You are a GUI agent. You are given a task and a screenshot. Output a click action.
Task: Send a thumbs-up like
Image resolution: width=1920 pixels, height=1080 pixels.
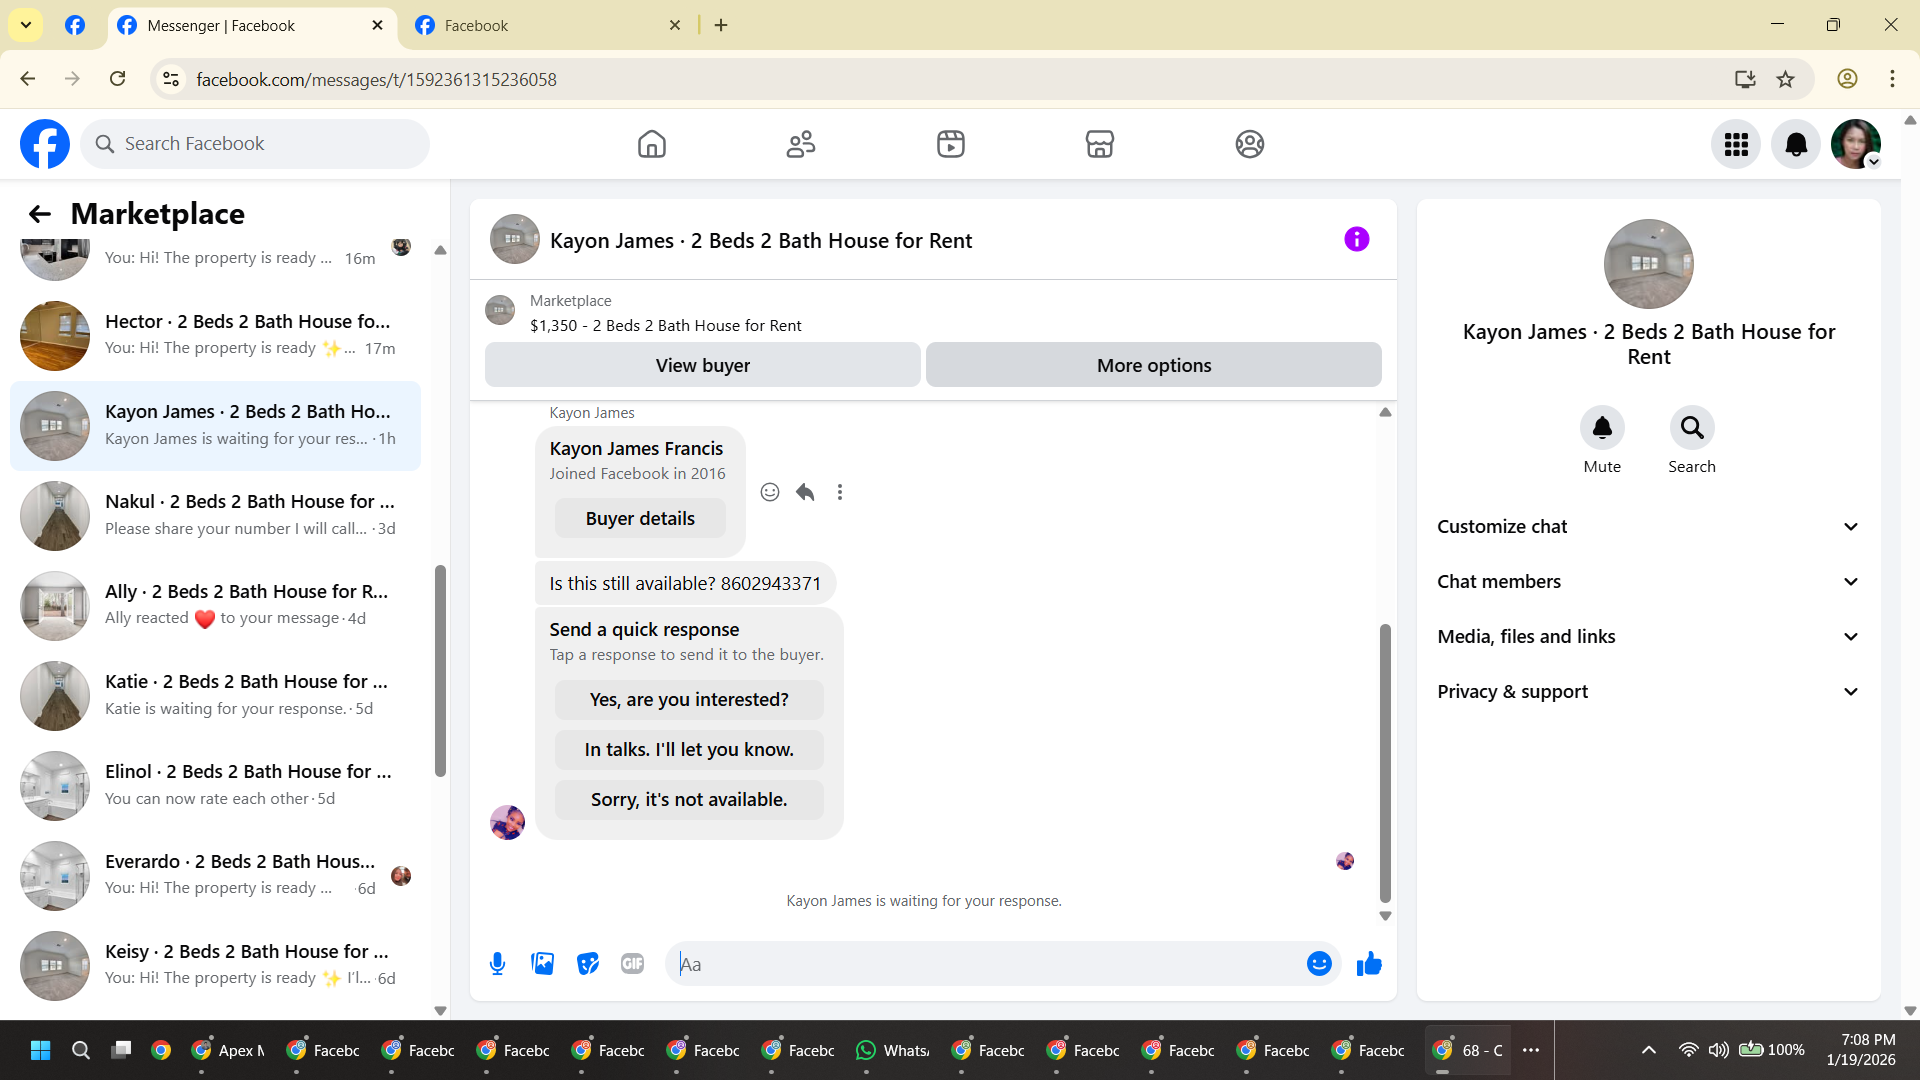[1369, 964]
